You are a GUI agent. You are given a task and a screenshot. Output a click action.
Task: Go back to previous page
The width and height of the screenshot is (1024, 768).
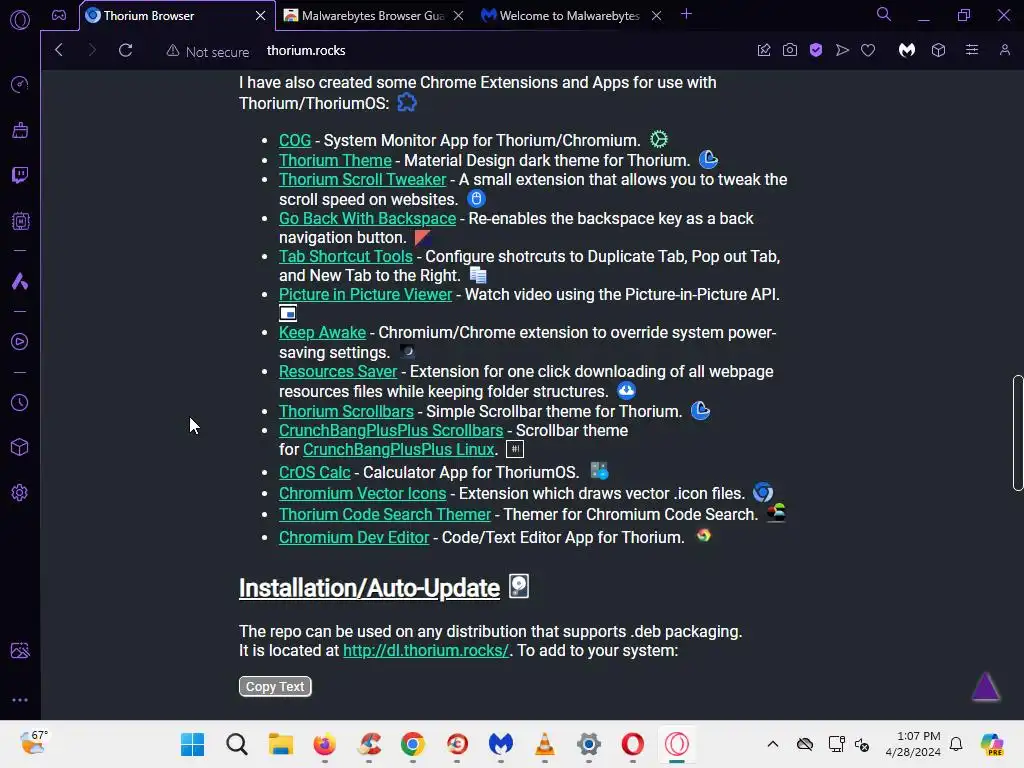coord(59,50)
